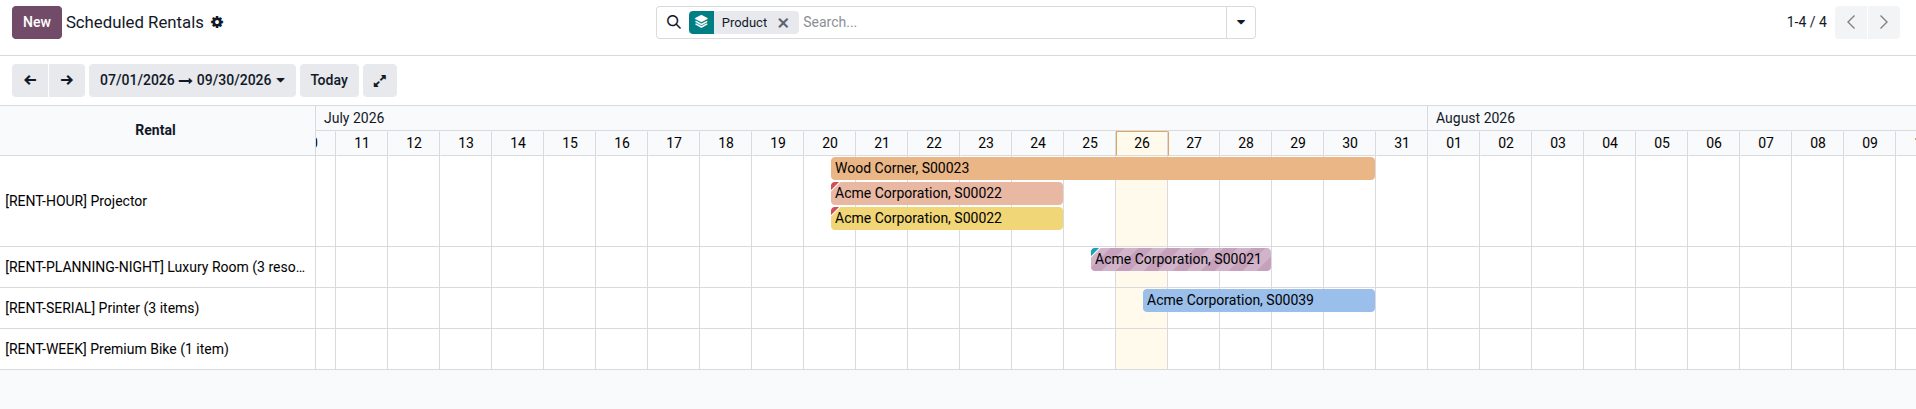Remove the Product filter facet
The width and height of the screenshot is (1916, 409).
[x=783, y=23]
